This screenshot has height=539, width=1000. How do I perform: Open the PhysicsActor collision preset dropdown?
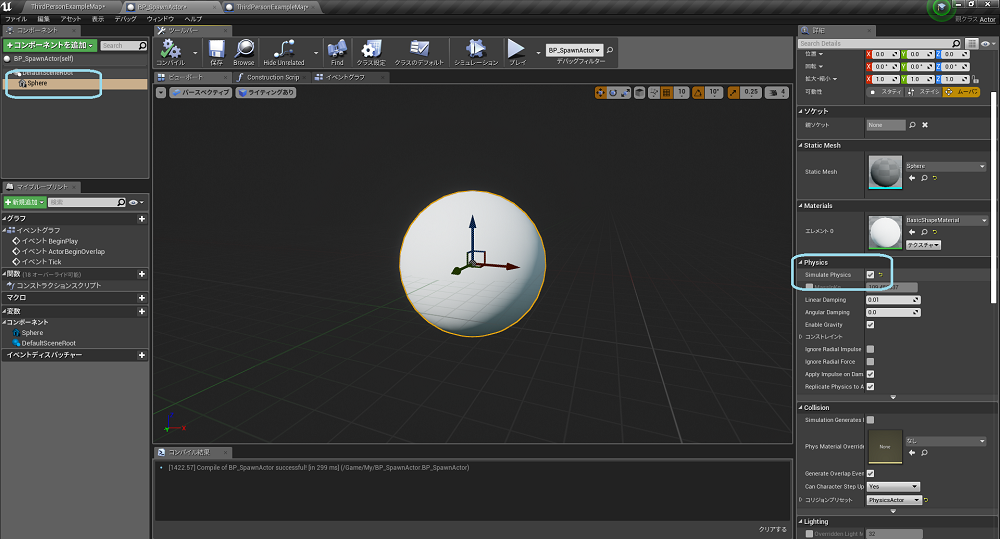coord(893,500)
